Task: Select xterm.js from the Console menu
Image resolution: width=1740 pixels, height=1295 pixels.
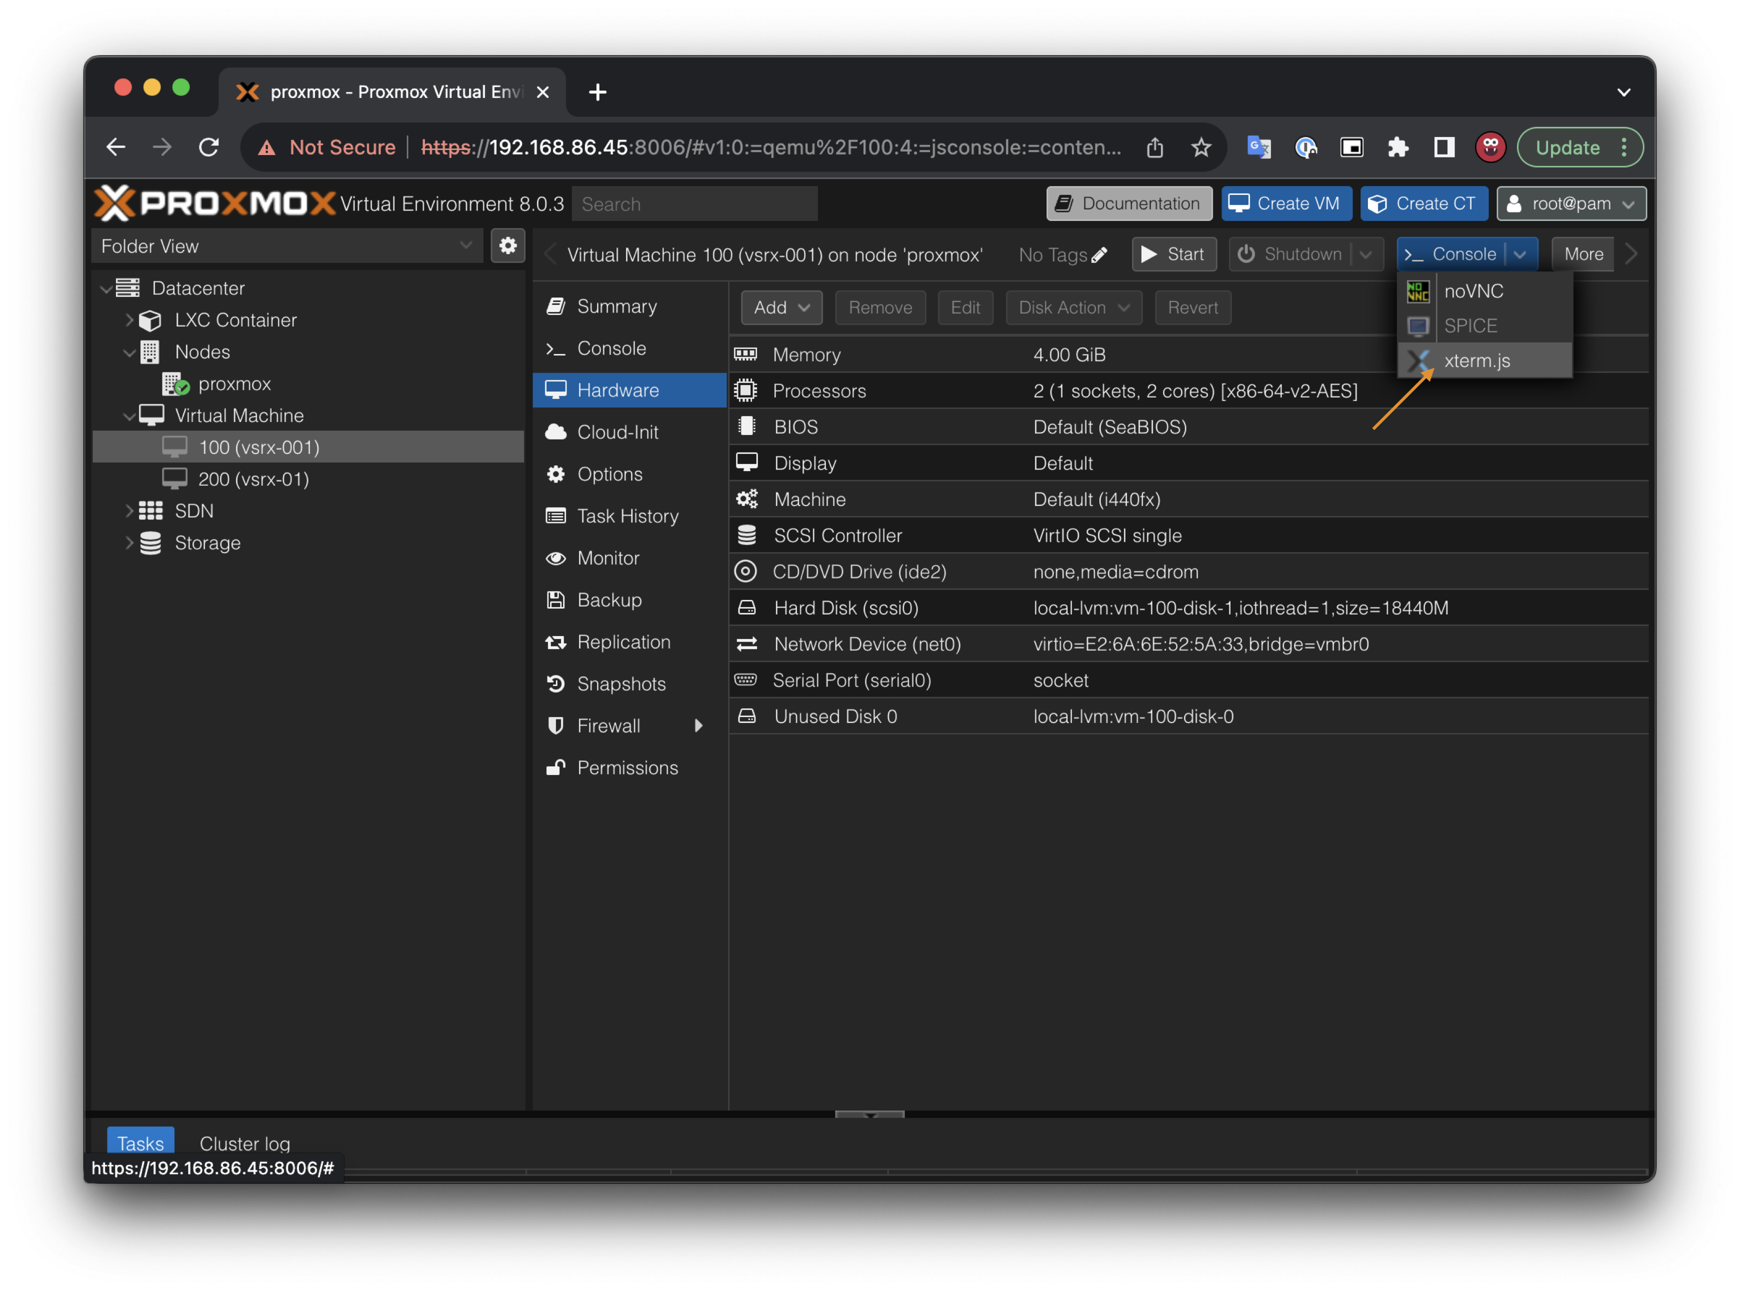Action: [x=1476, y=361]
